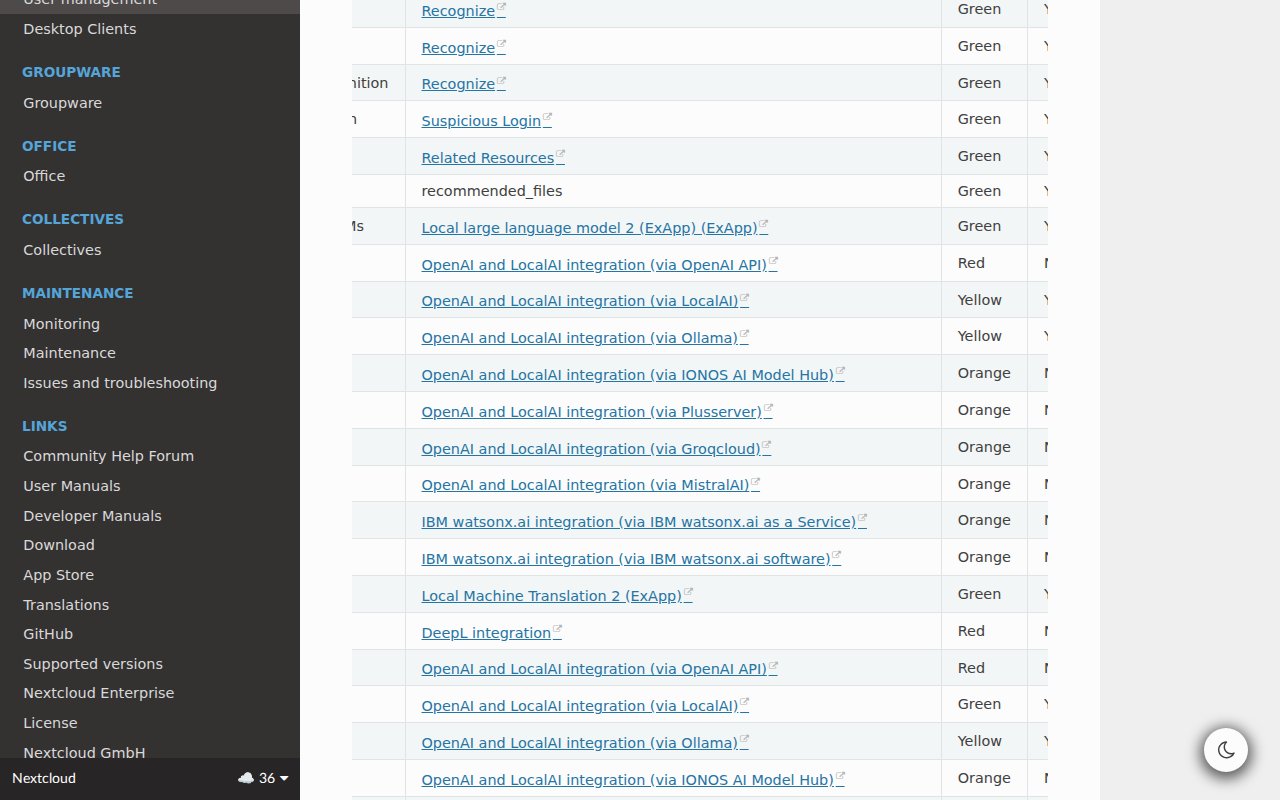
Task: Click the MAINTENANCE section heading in sidebar
Action: tap(77, 293)
